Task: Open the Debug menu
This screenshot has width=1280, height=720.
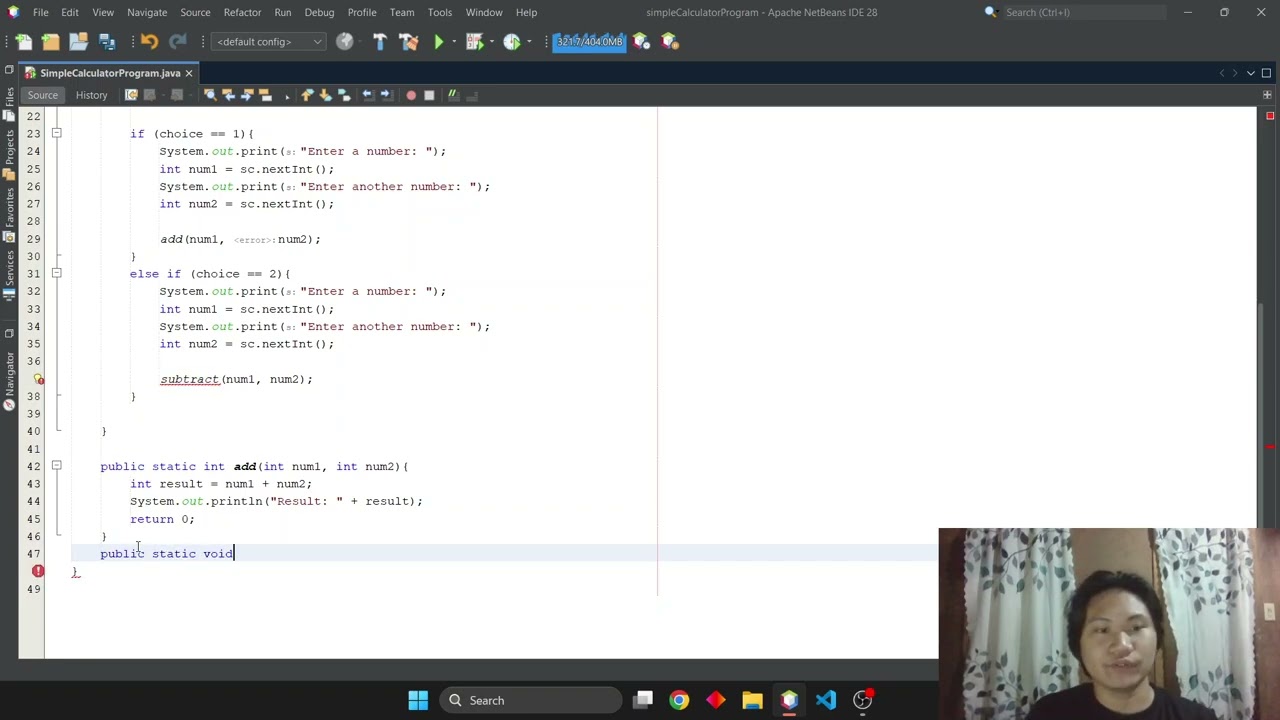Action: pyautogui.click(x=319, y=12)
